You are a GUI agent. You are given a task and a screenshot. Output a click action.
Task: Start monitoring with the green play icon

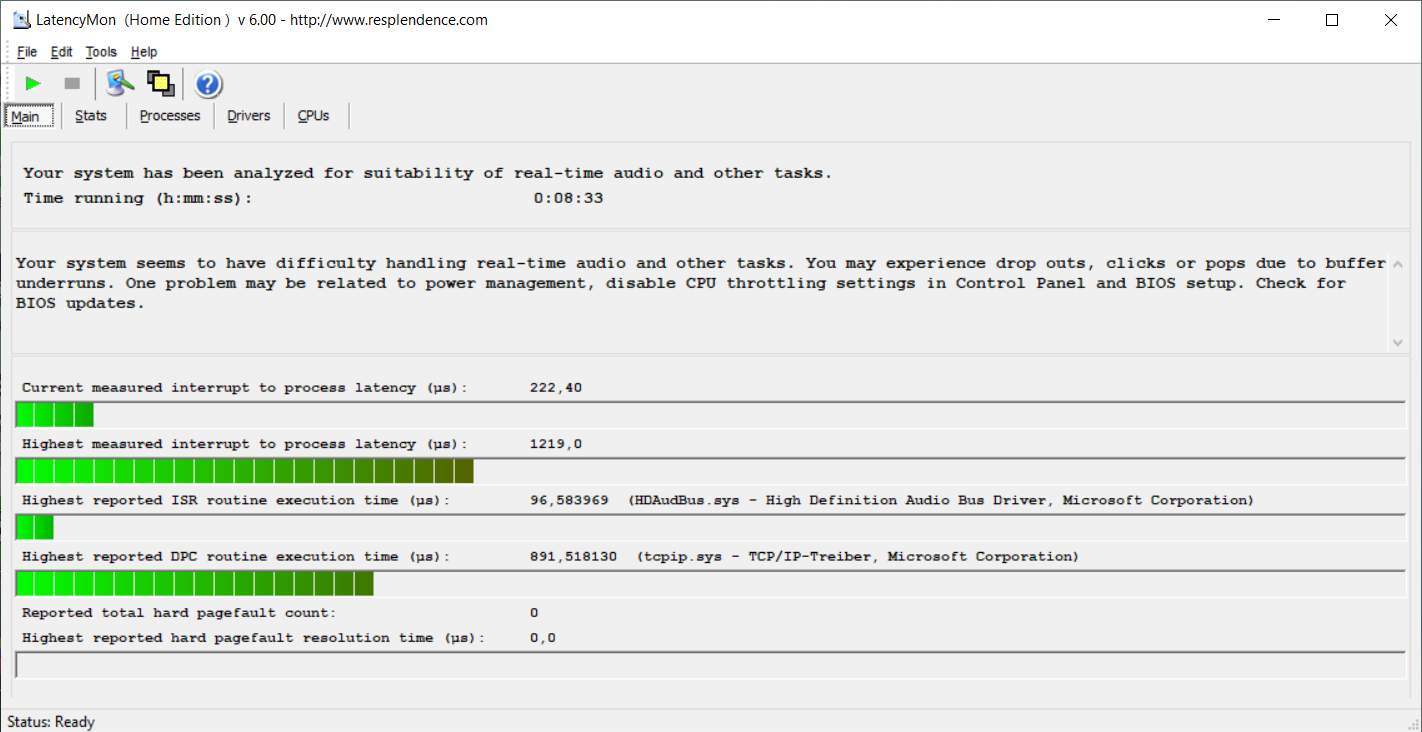coord(33,84)
